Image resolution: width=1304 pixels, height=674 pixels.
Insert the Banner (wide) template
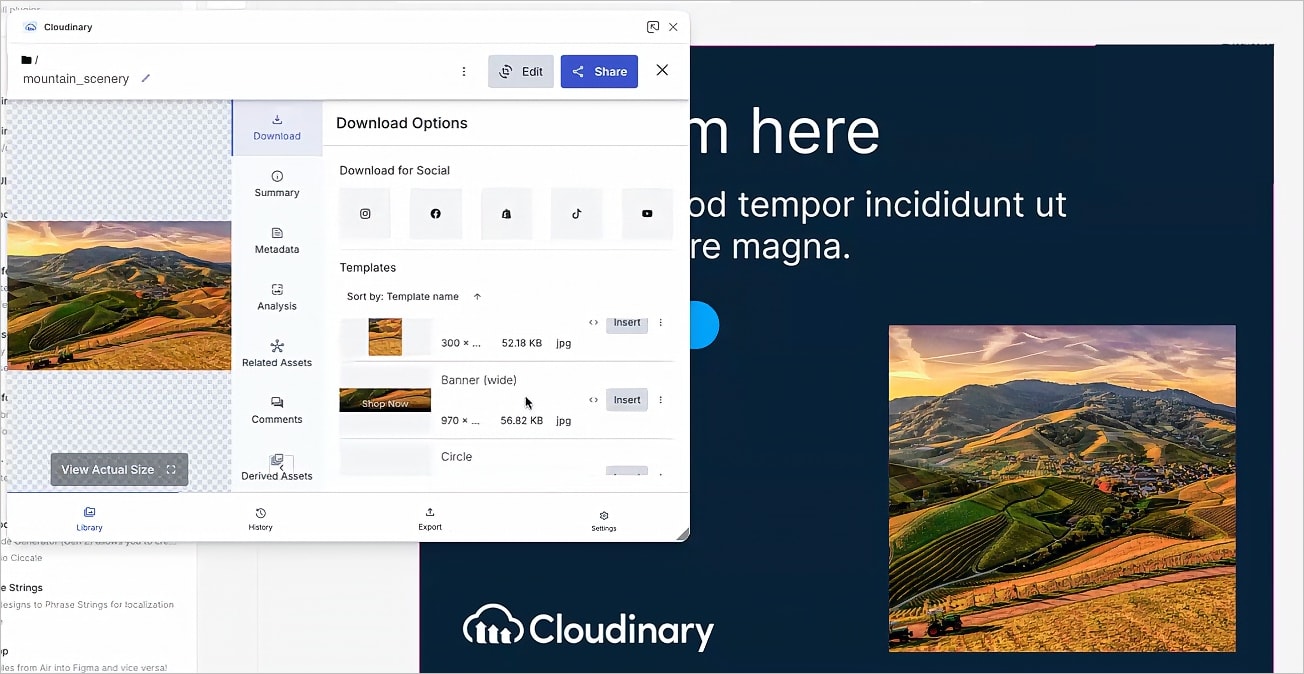(627, 400)
